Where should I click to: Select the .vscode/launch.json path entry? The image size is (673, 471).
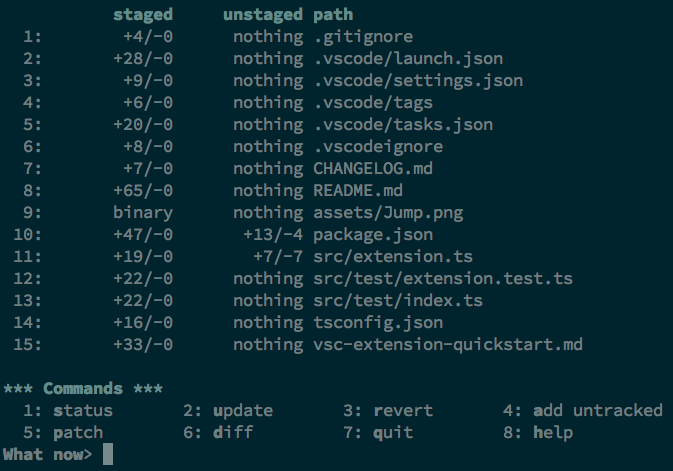[x=408, y=59]
